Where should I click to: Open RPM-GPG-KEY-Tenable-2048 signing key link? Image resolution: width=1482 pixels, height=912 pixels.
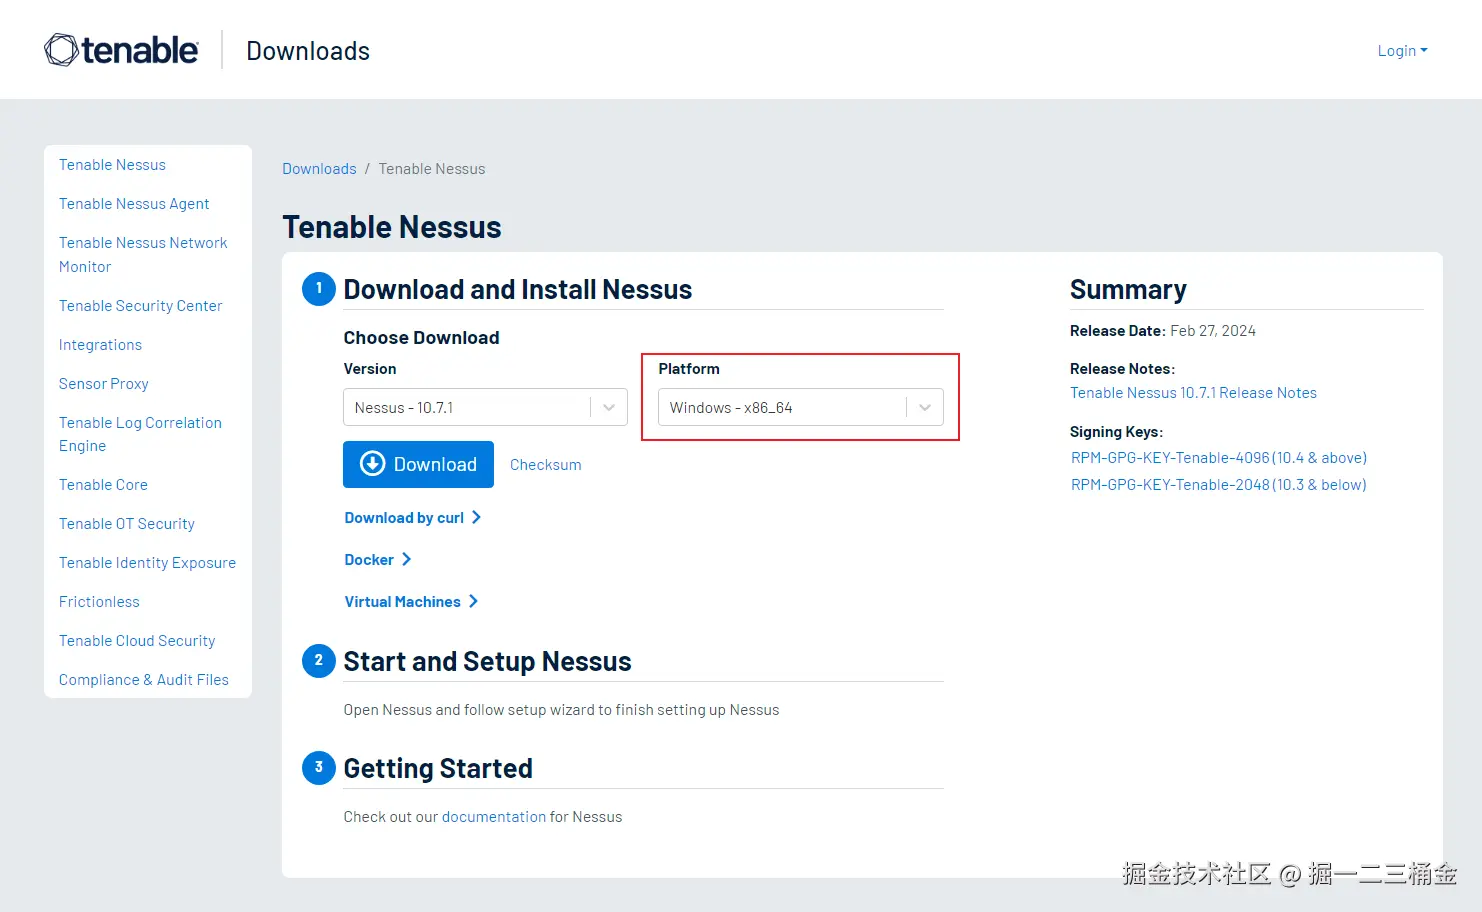tap(1218, 485)
